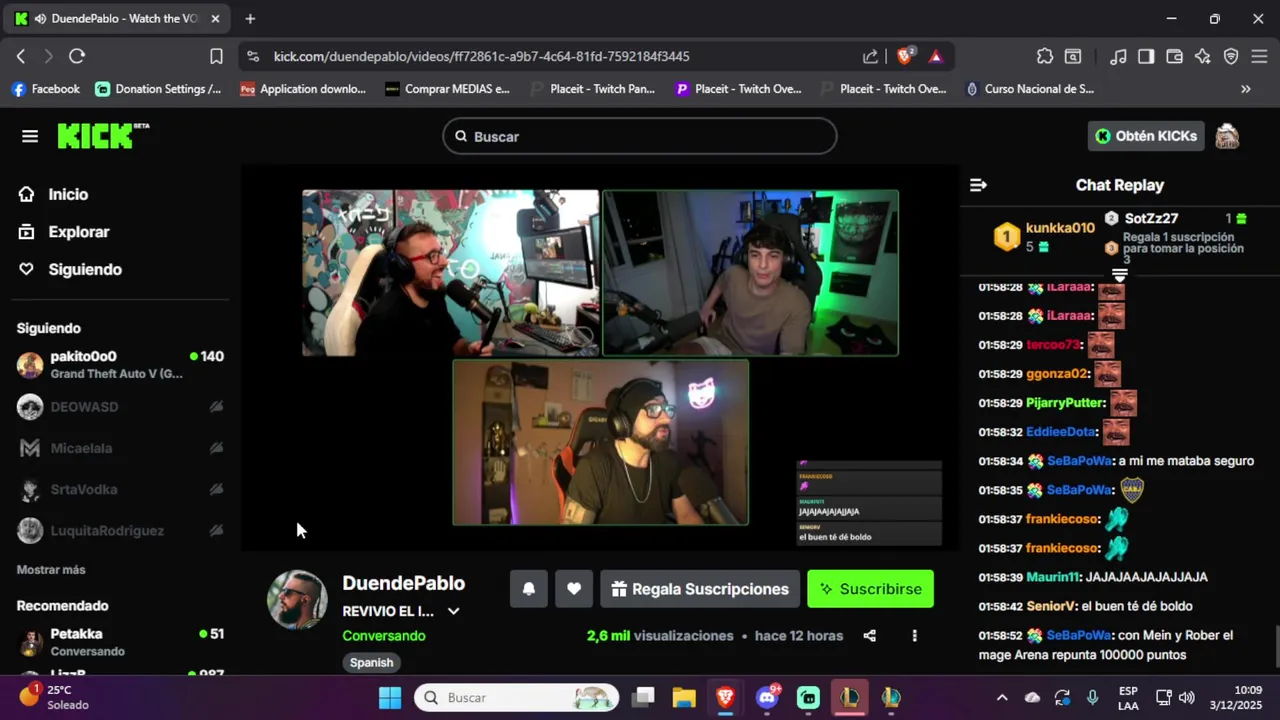1280x720 pixels.
Task: Switch to the DuendePablo browser tab
Action: [117, 18]
